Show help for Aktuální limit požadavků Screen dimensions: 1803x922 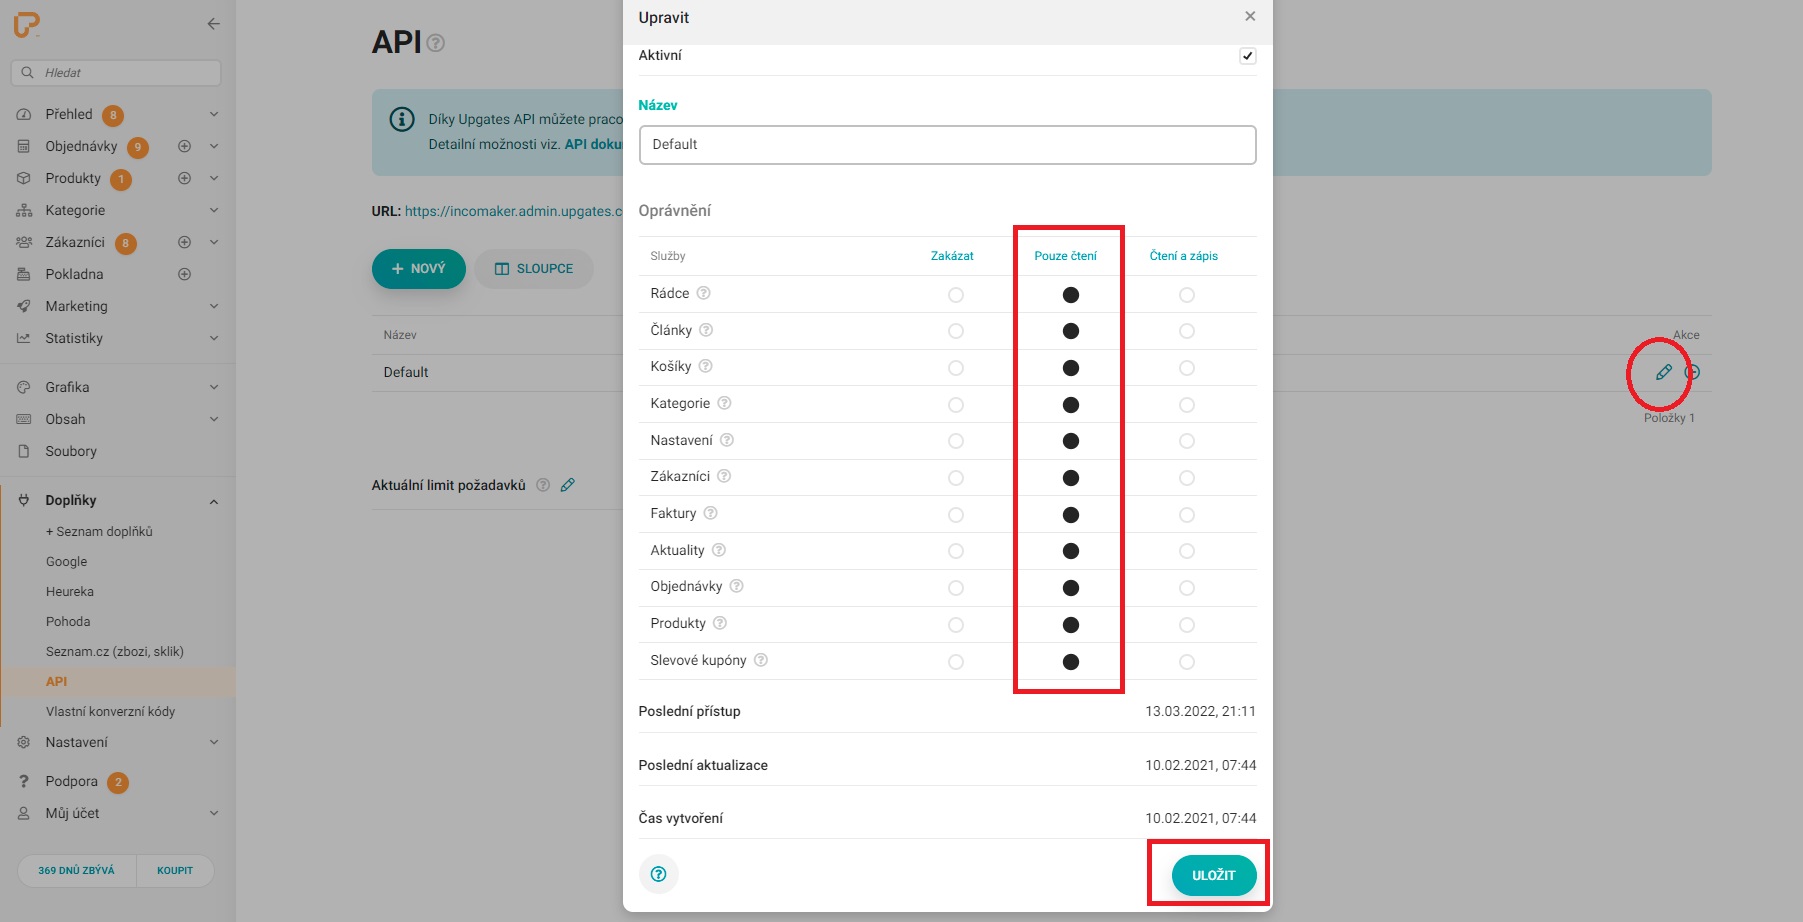click(x=543, y=485)
